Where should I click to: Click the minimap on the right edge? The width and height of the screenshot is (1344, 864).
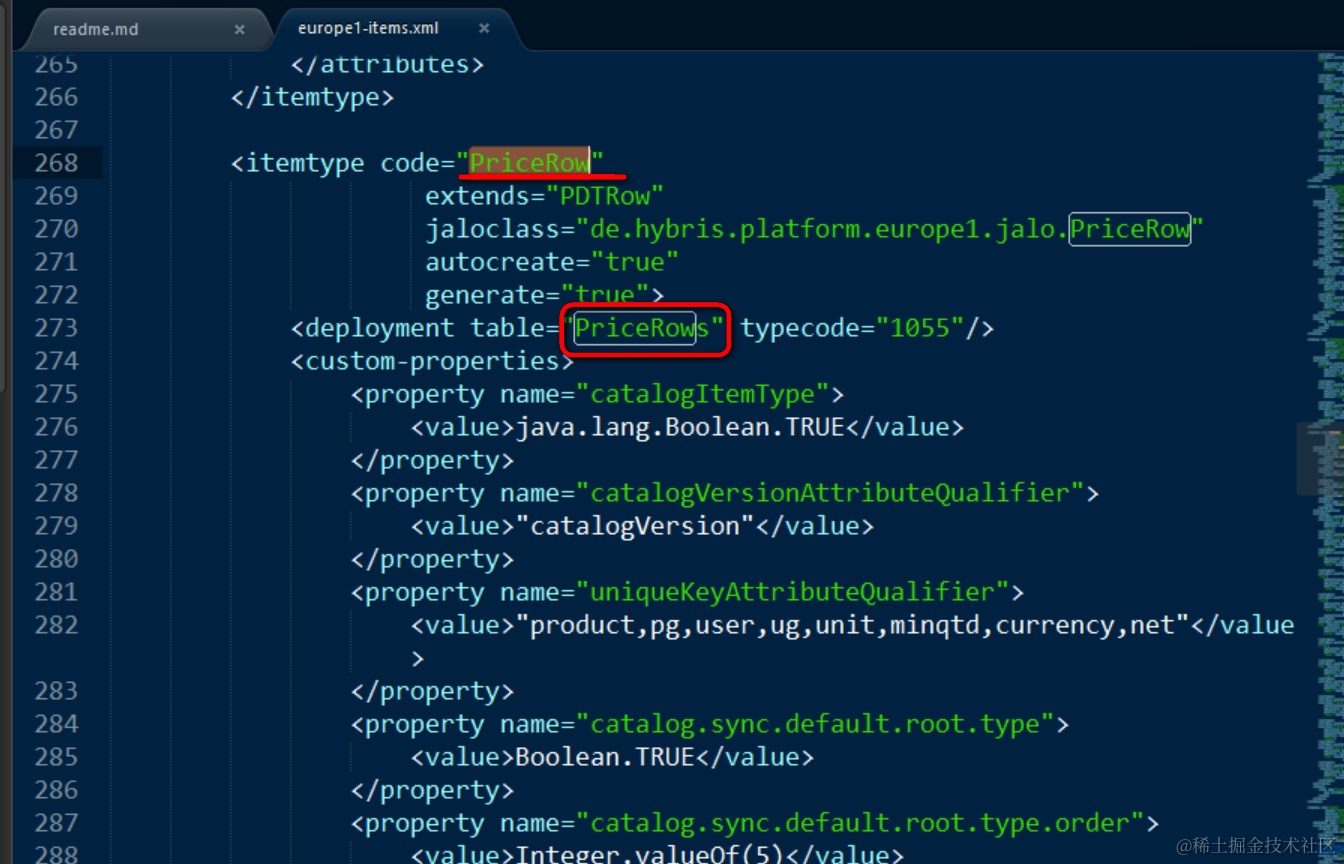1322,457
